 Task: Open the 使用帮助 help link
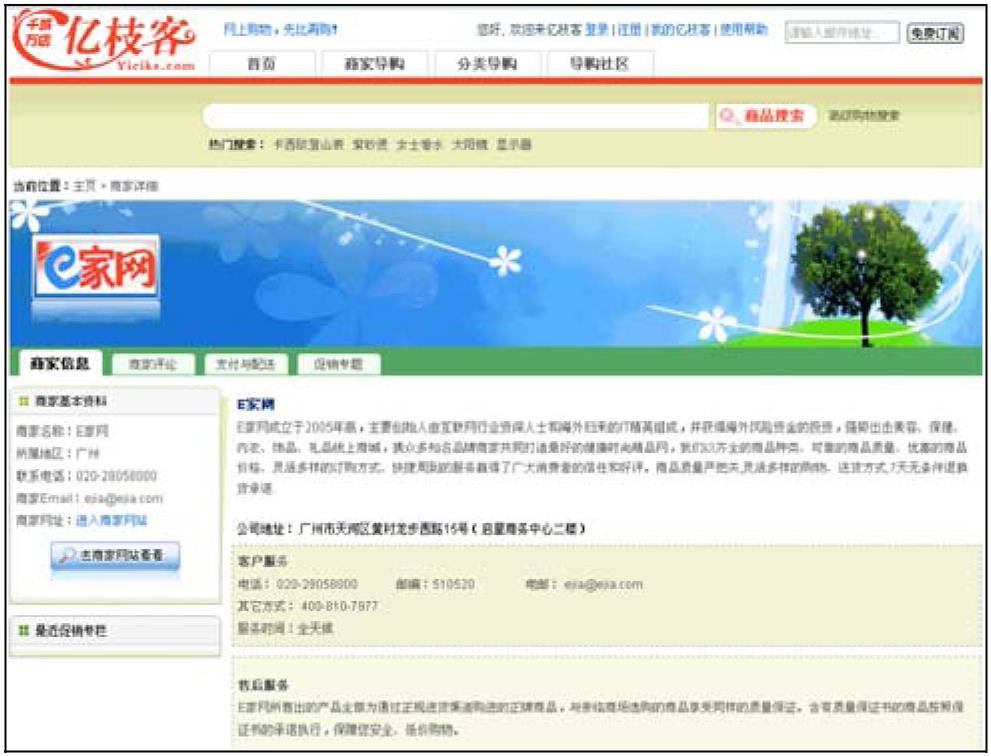(744, 30)
